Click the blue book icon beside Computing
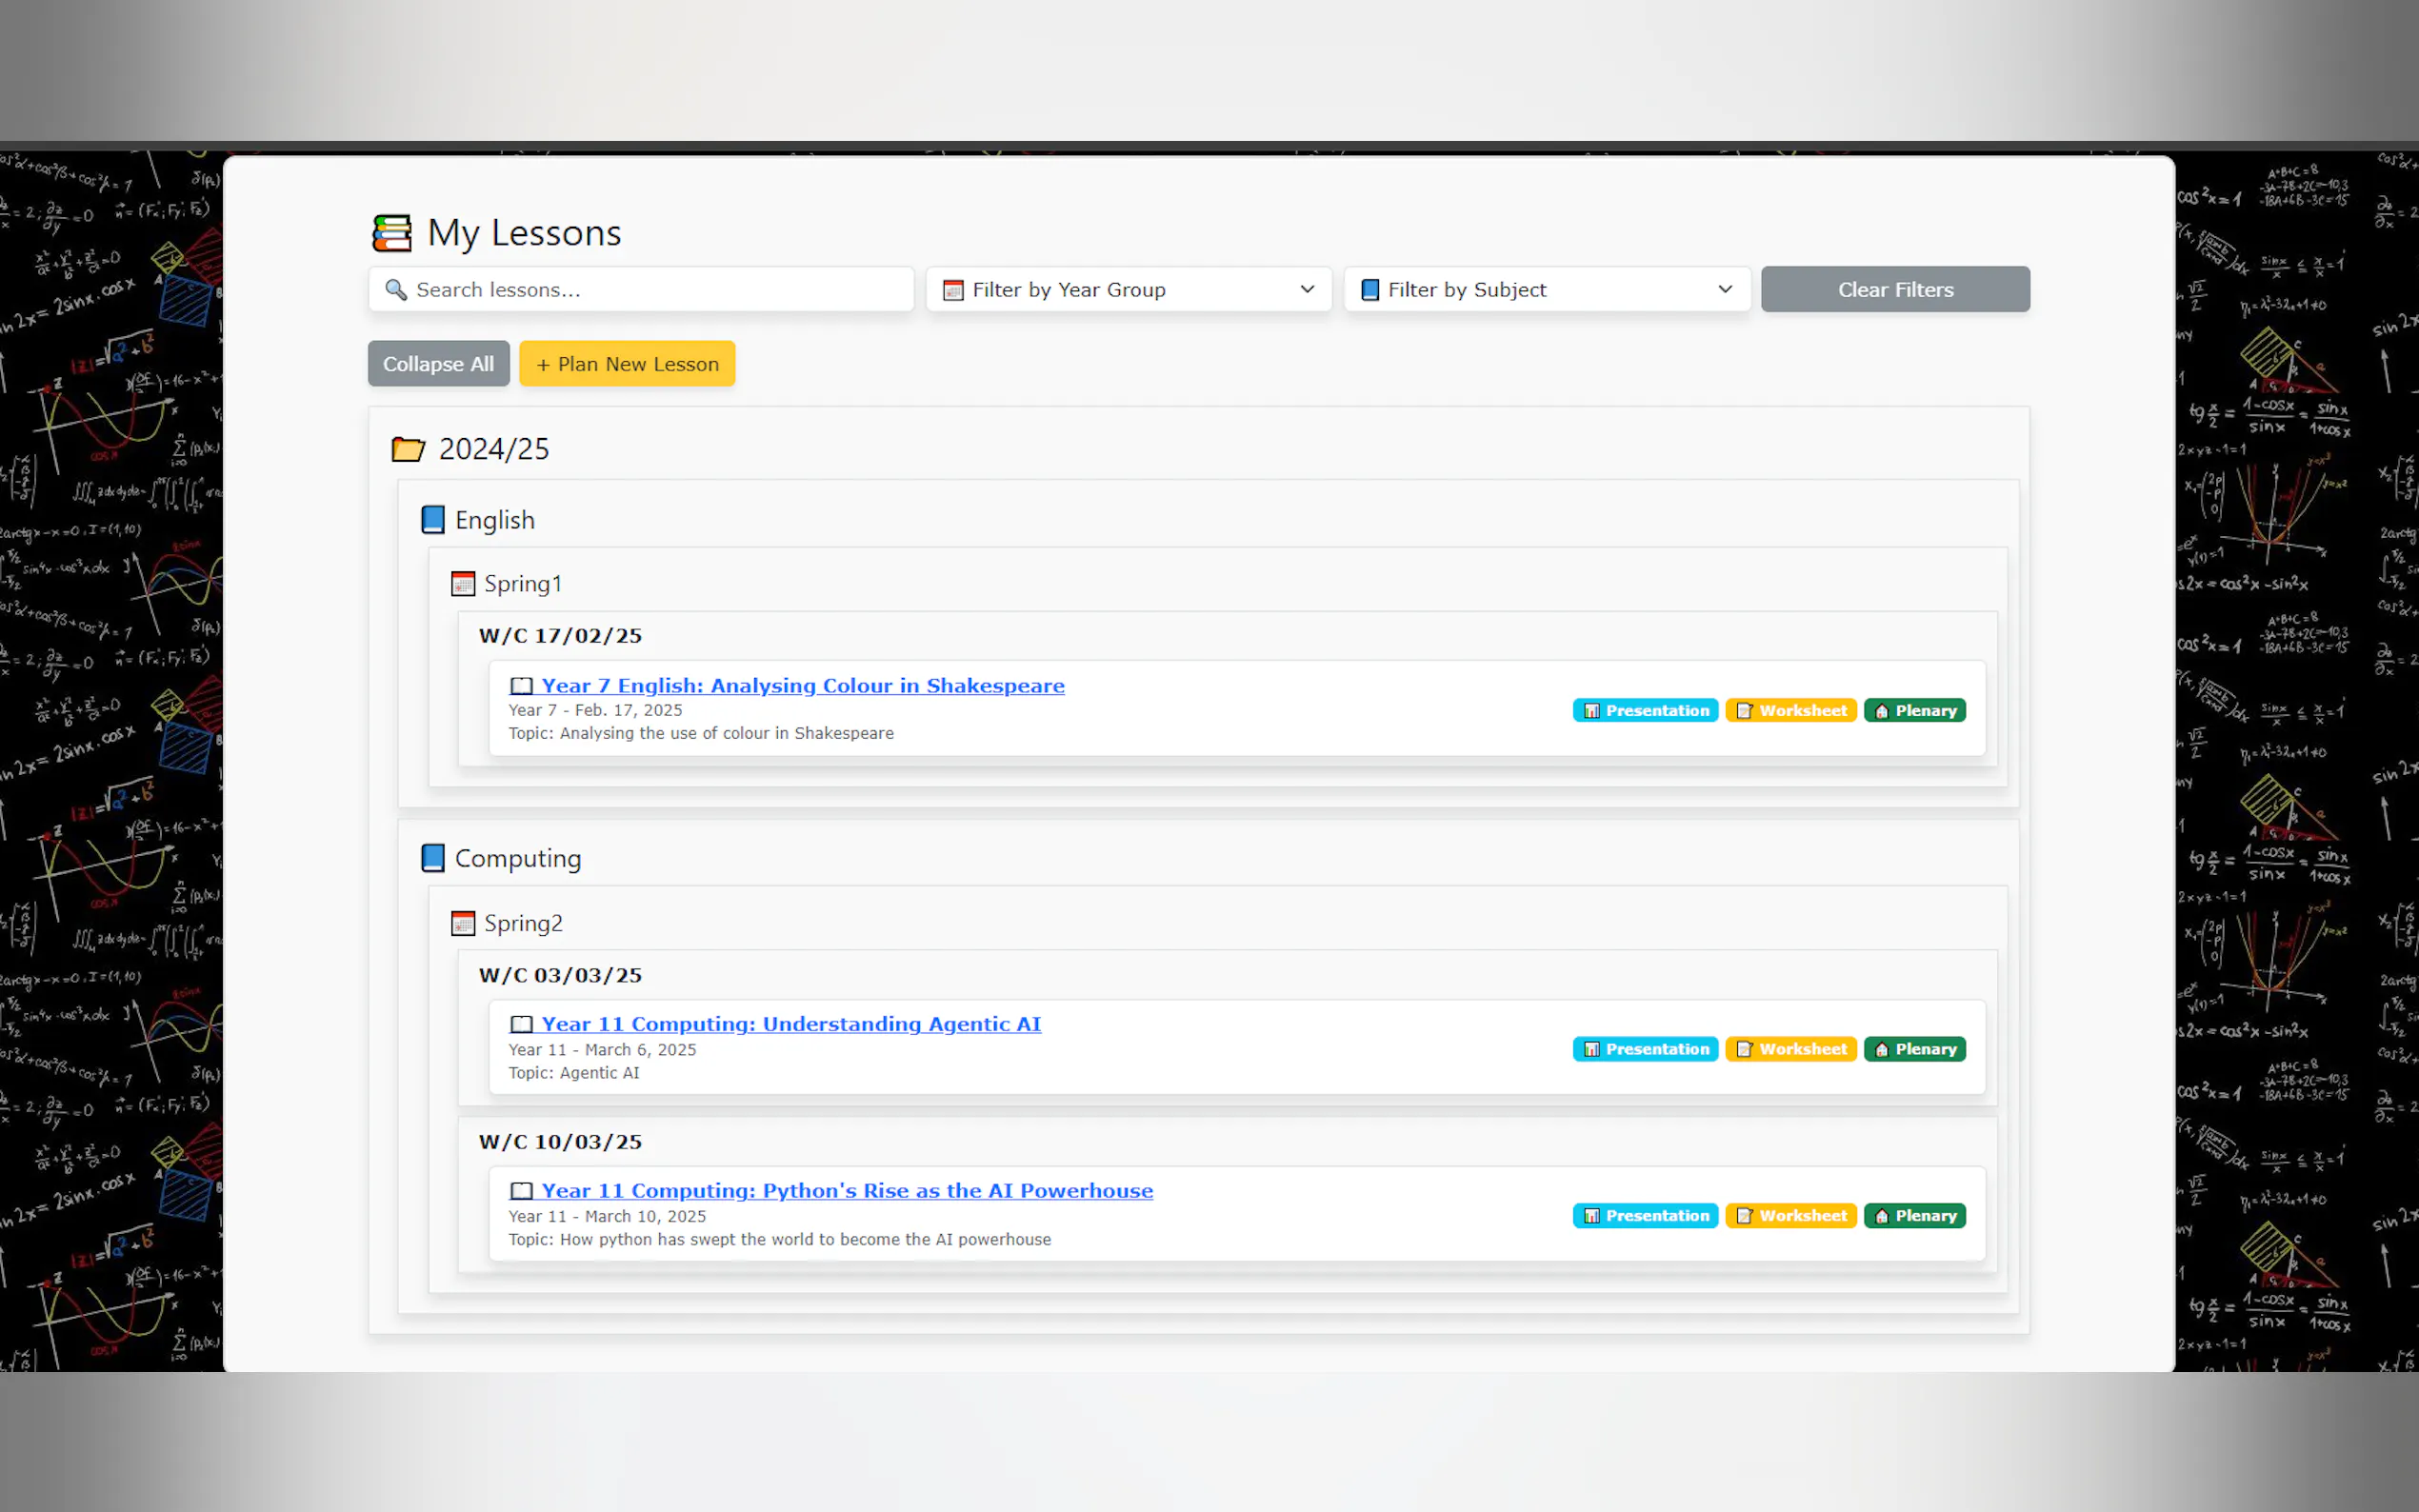This screenshot has width=2419, height=1512. (433, 858)
